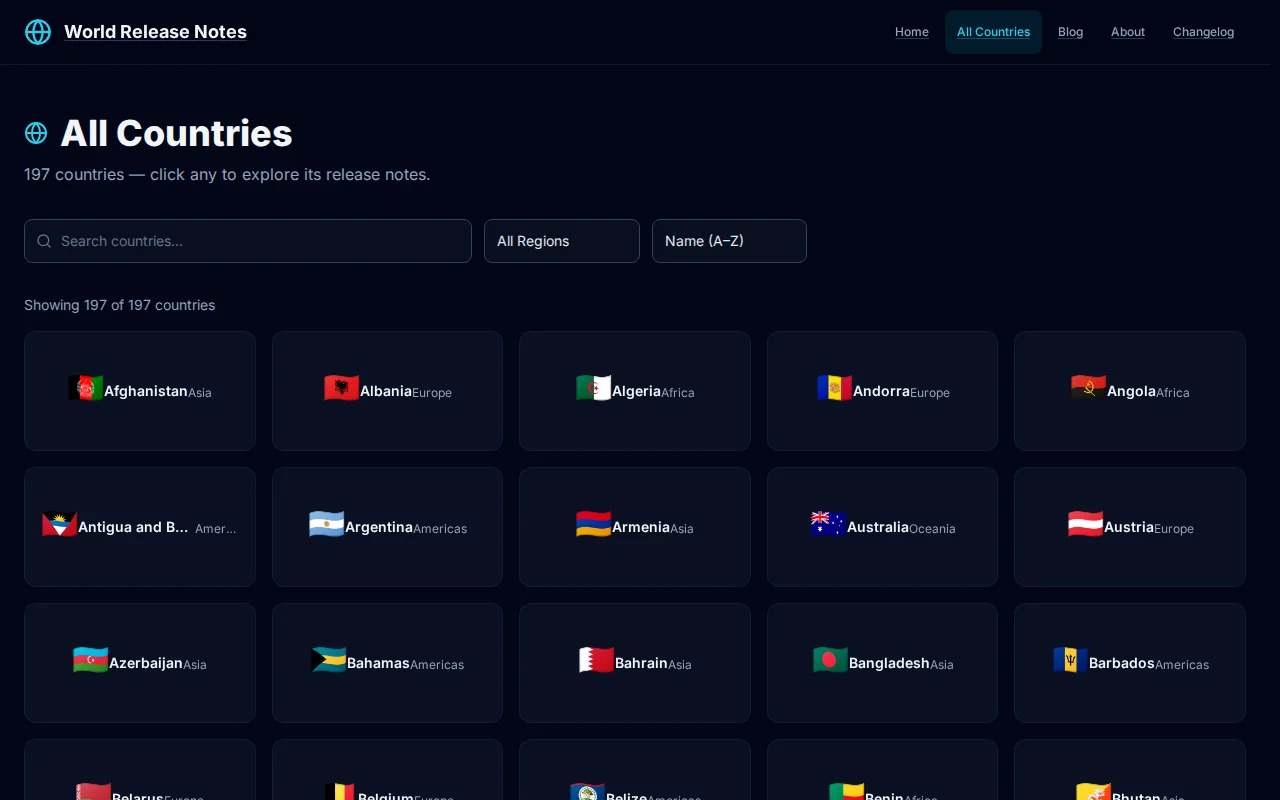Open the Algeria country name

click(x=636, y=391)
